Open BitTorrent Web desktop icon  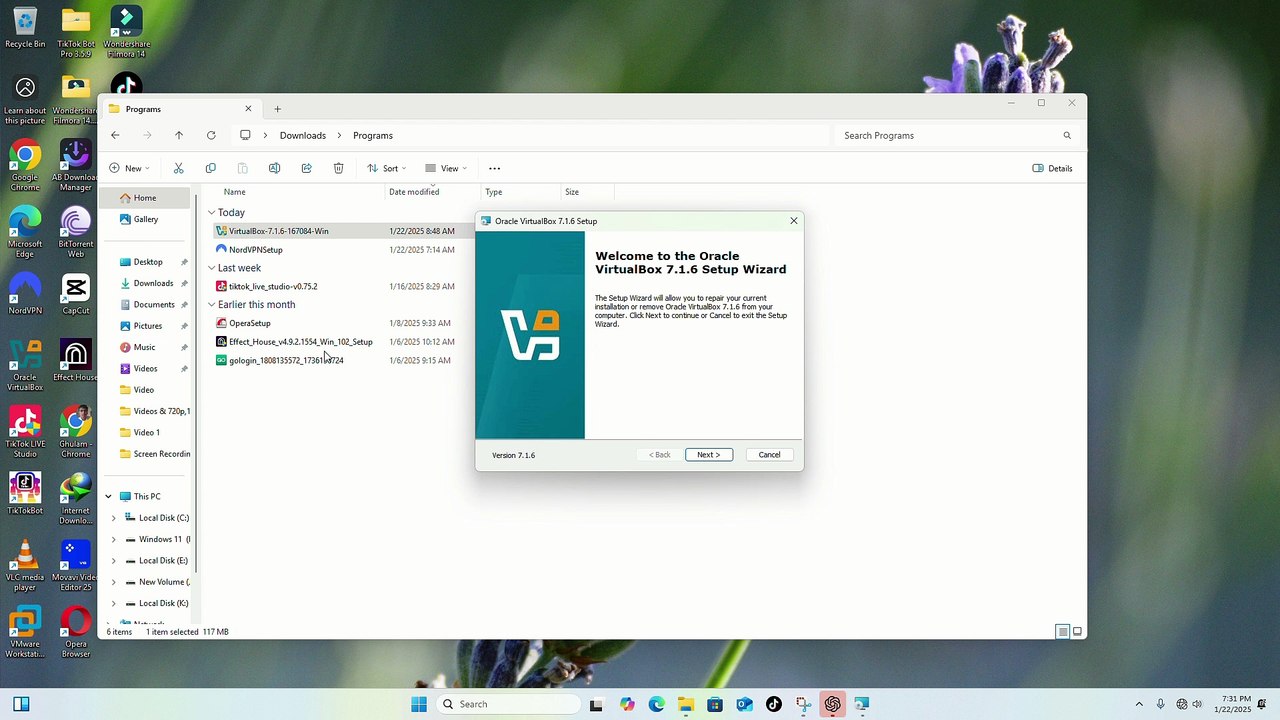[x=76, y=234]
